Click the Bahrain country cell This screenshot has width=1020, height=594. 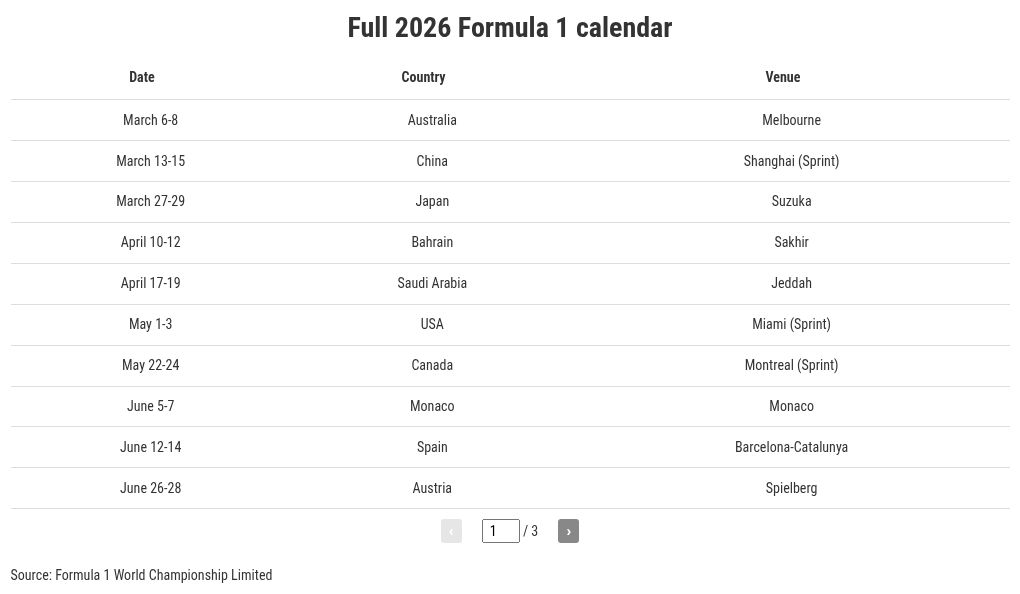[x=432, y=242]
